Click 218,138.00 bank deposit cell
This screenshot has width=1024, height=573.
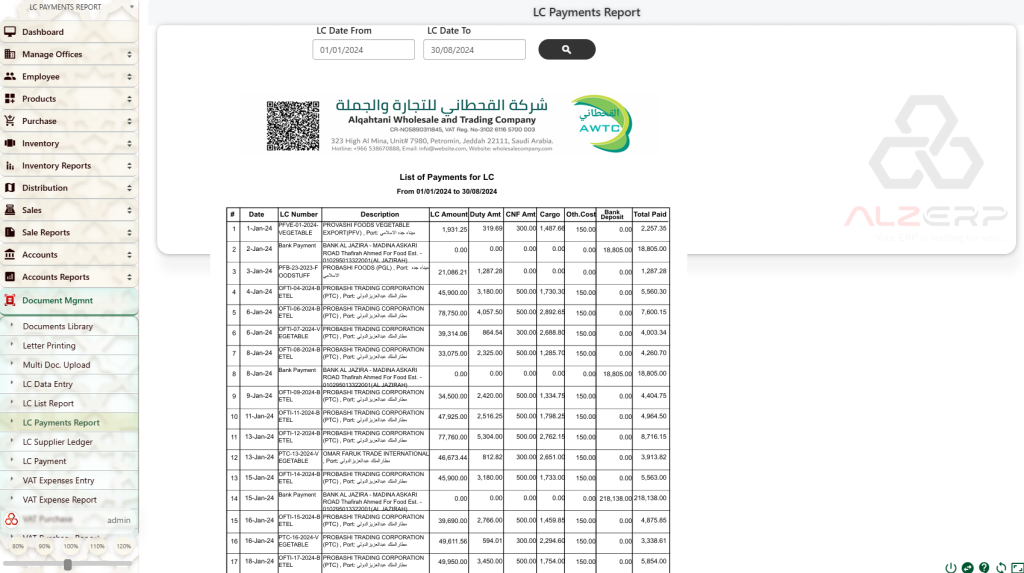coord(615,499)
